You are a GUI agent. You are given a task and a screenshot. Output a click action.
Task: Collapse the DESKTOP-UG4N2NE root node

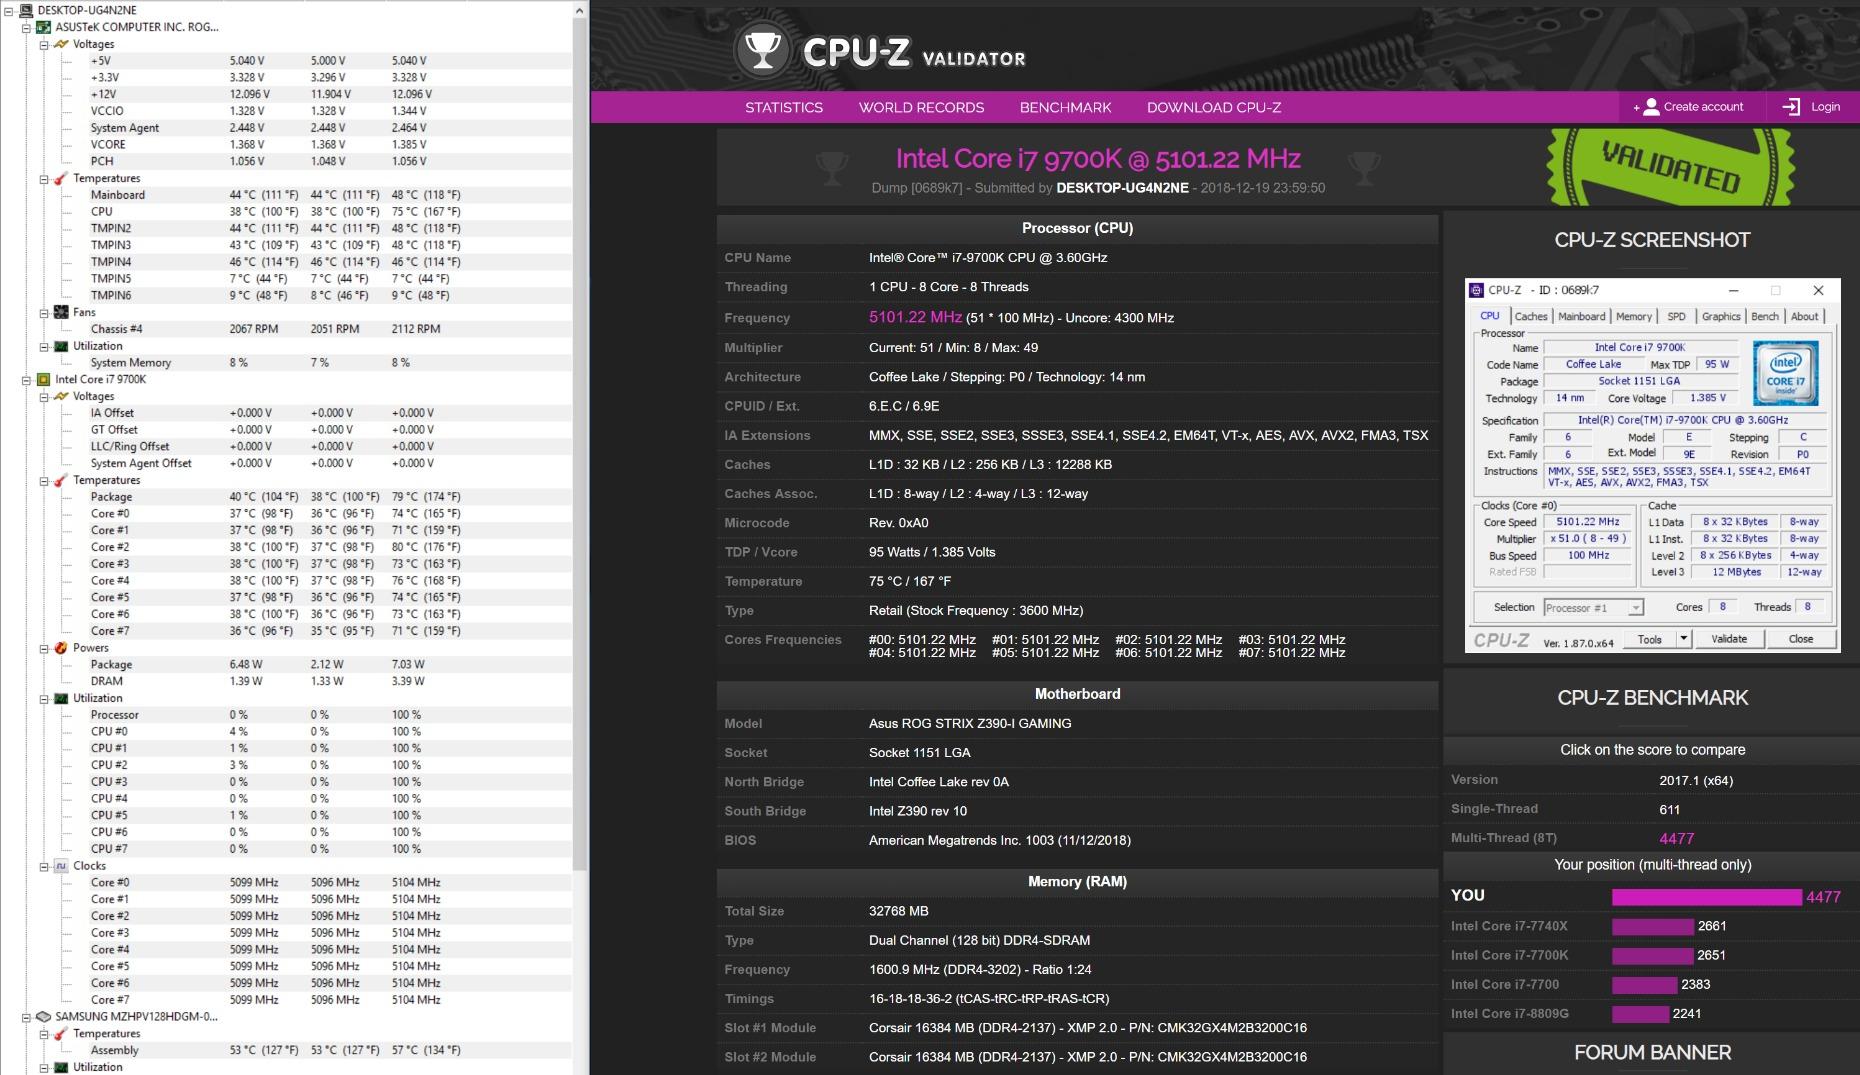point(8,11)
